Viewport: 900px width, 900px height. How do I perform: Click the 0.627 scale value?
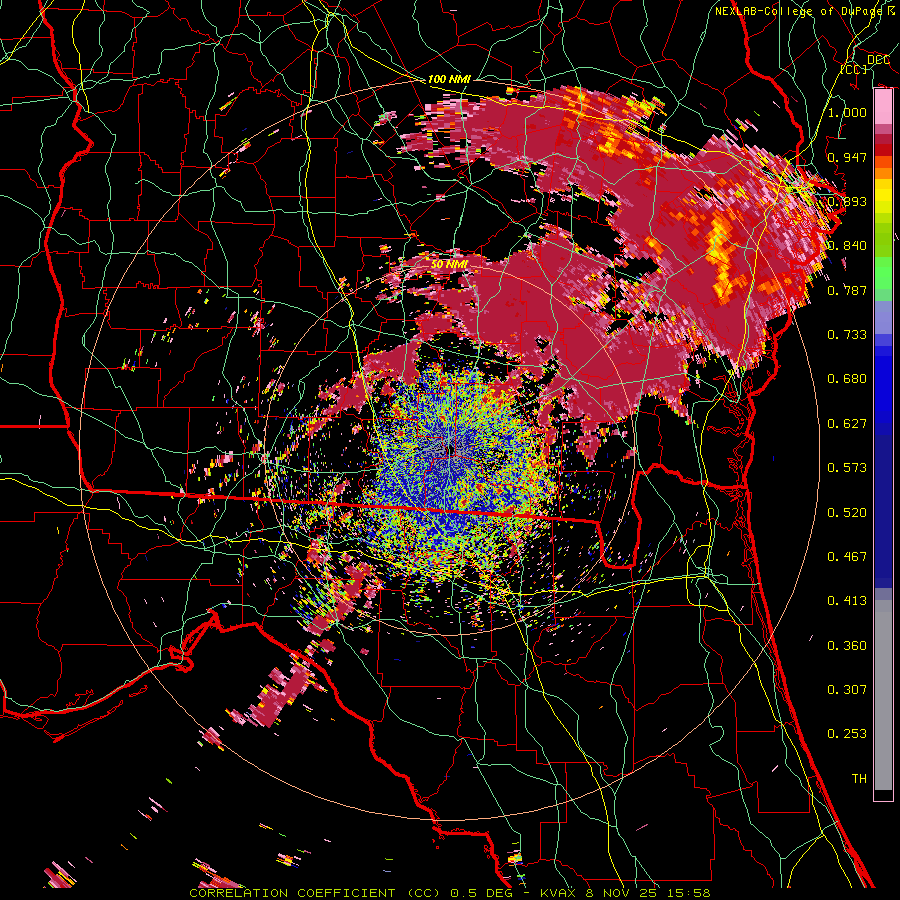pyautogui.click(x=847, y=424)
